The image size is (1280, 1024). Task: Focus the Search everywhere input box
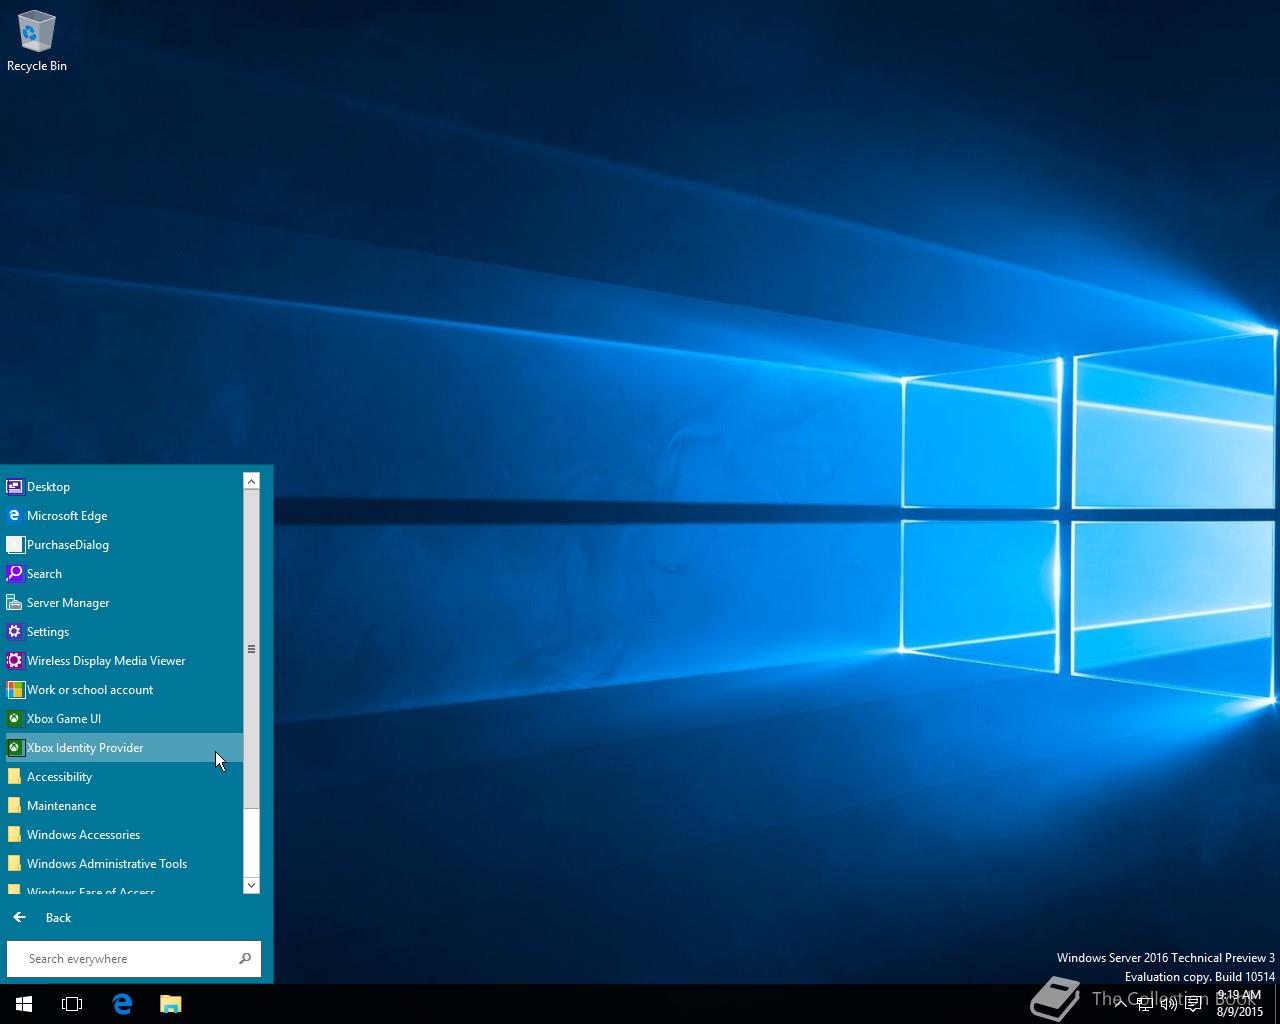click(134, 959)
